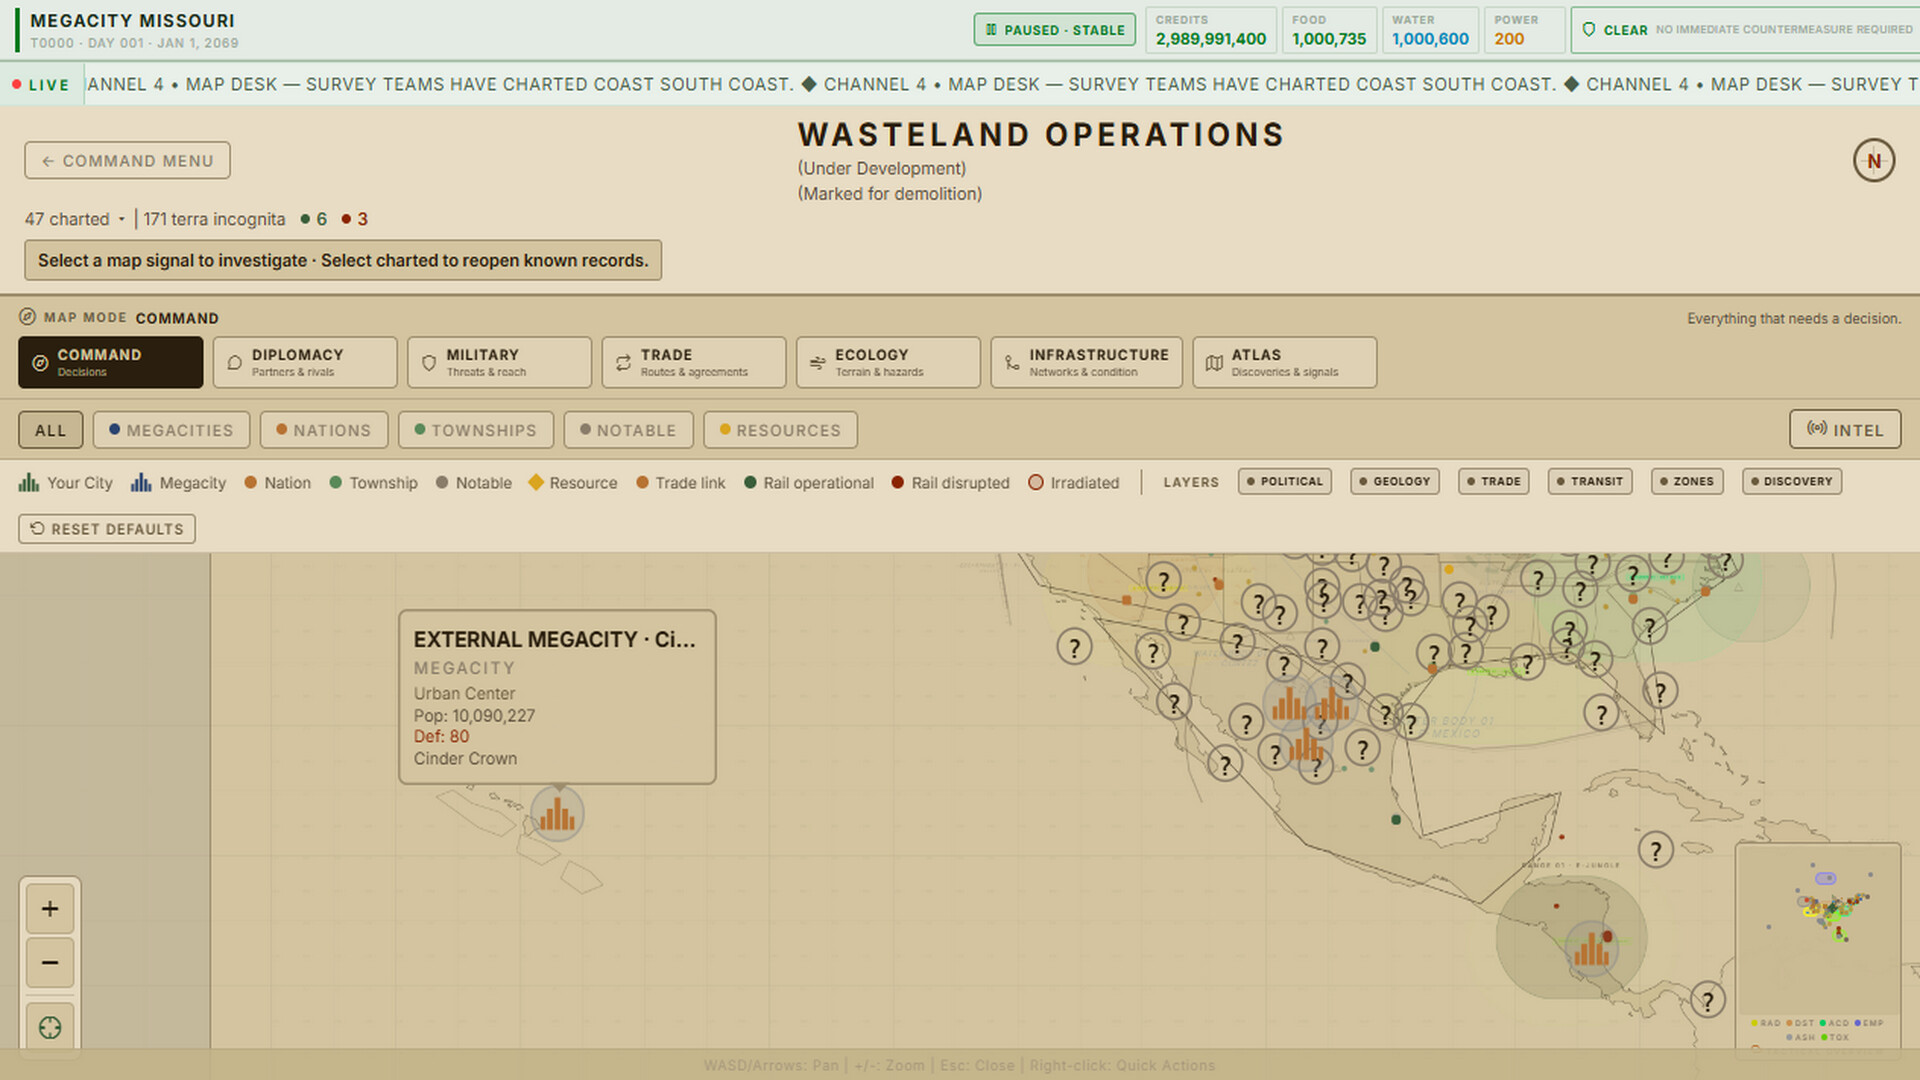Click the Credits resource counter

(1211, 30)
